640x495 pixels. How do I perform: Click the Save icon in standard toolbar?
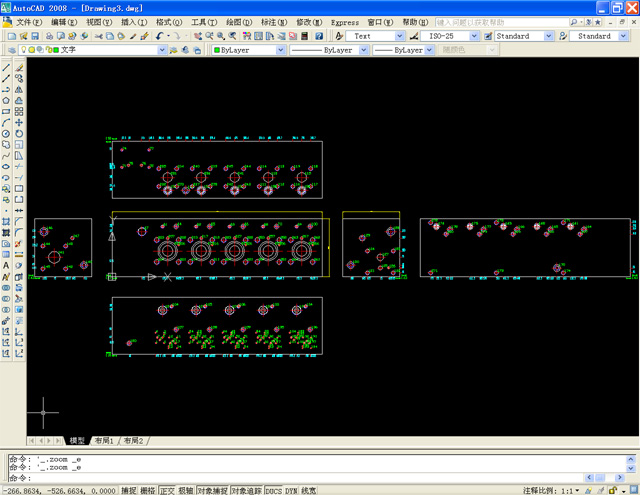tap(35, 36)
